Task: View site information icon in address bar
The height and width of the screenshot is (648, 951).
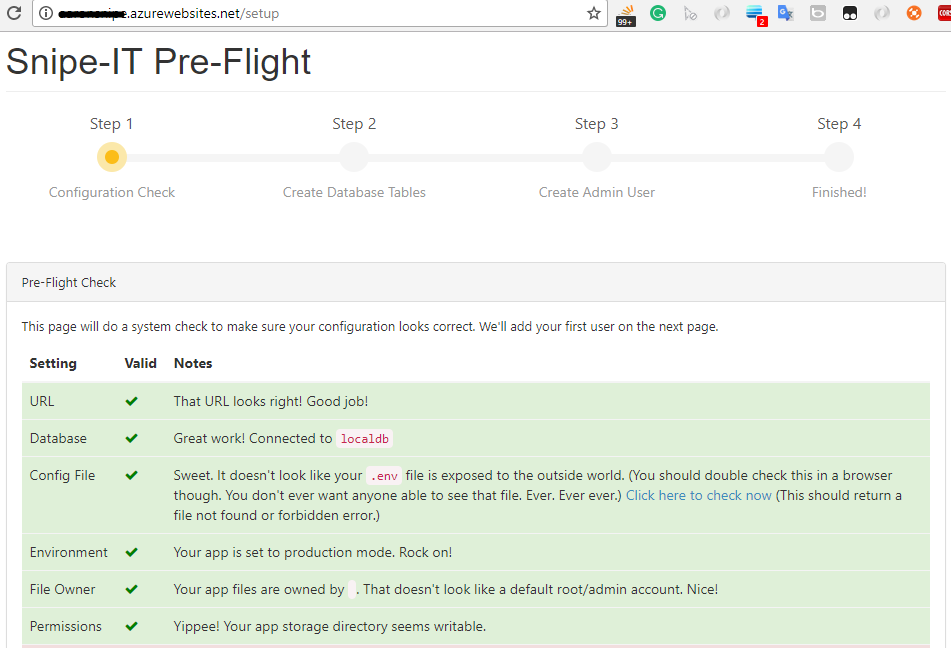Action: tap(46, 13)
